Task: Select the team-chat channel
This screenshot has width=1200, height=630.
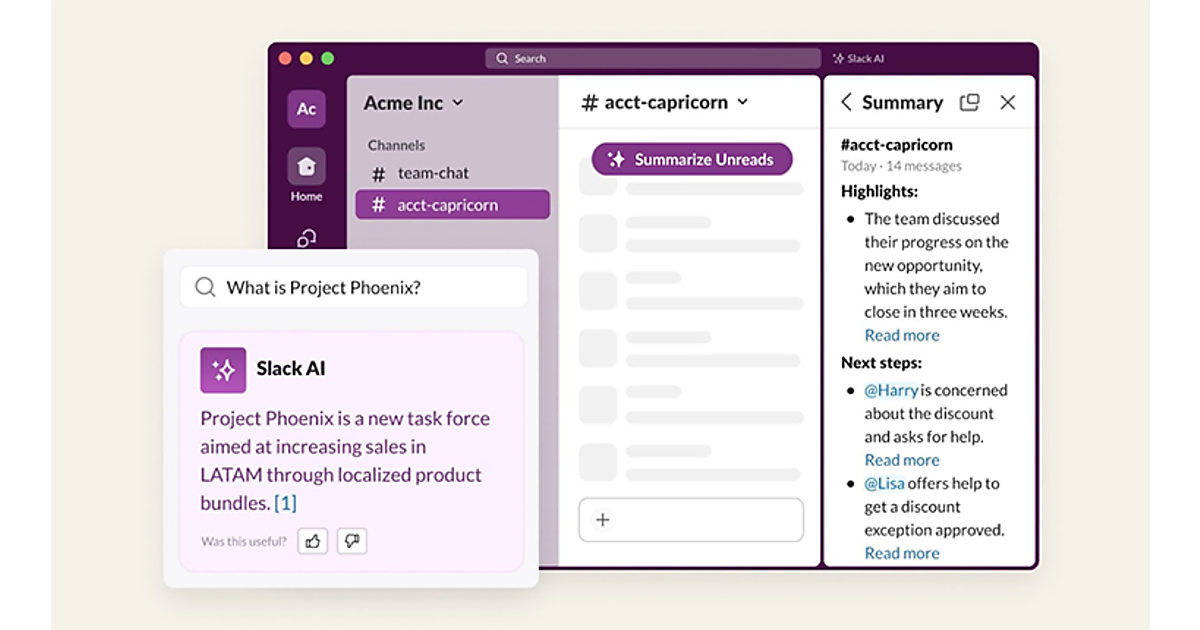Action: coord(432,173)
